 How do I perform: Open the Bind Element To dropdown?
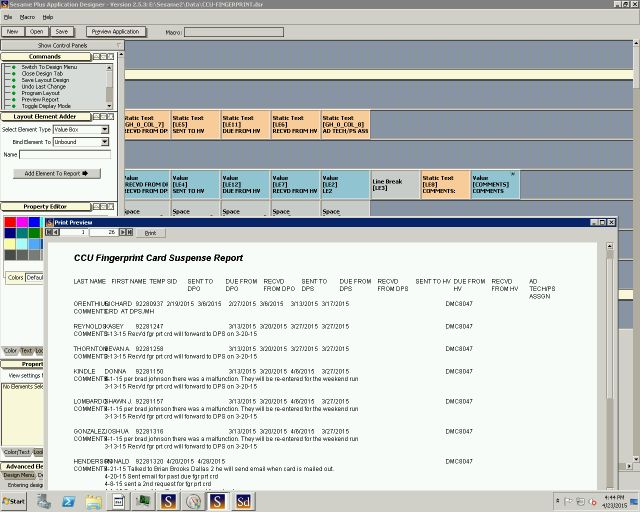pos(105,142)
